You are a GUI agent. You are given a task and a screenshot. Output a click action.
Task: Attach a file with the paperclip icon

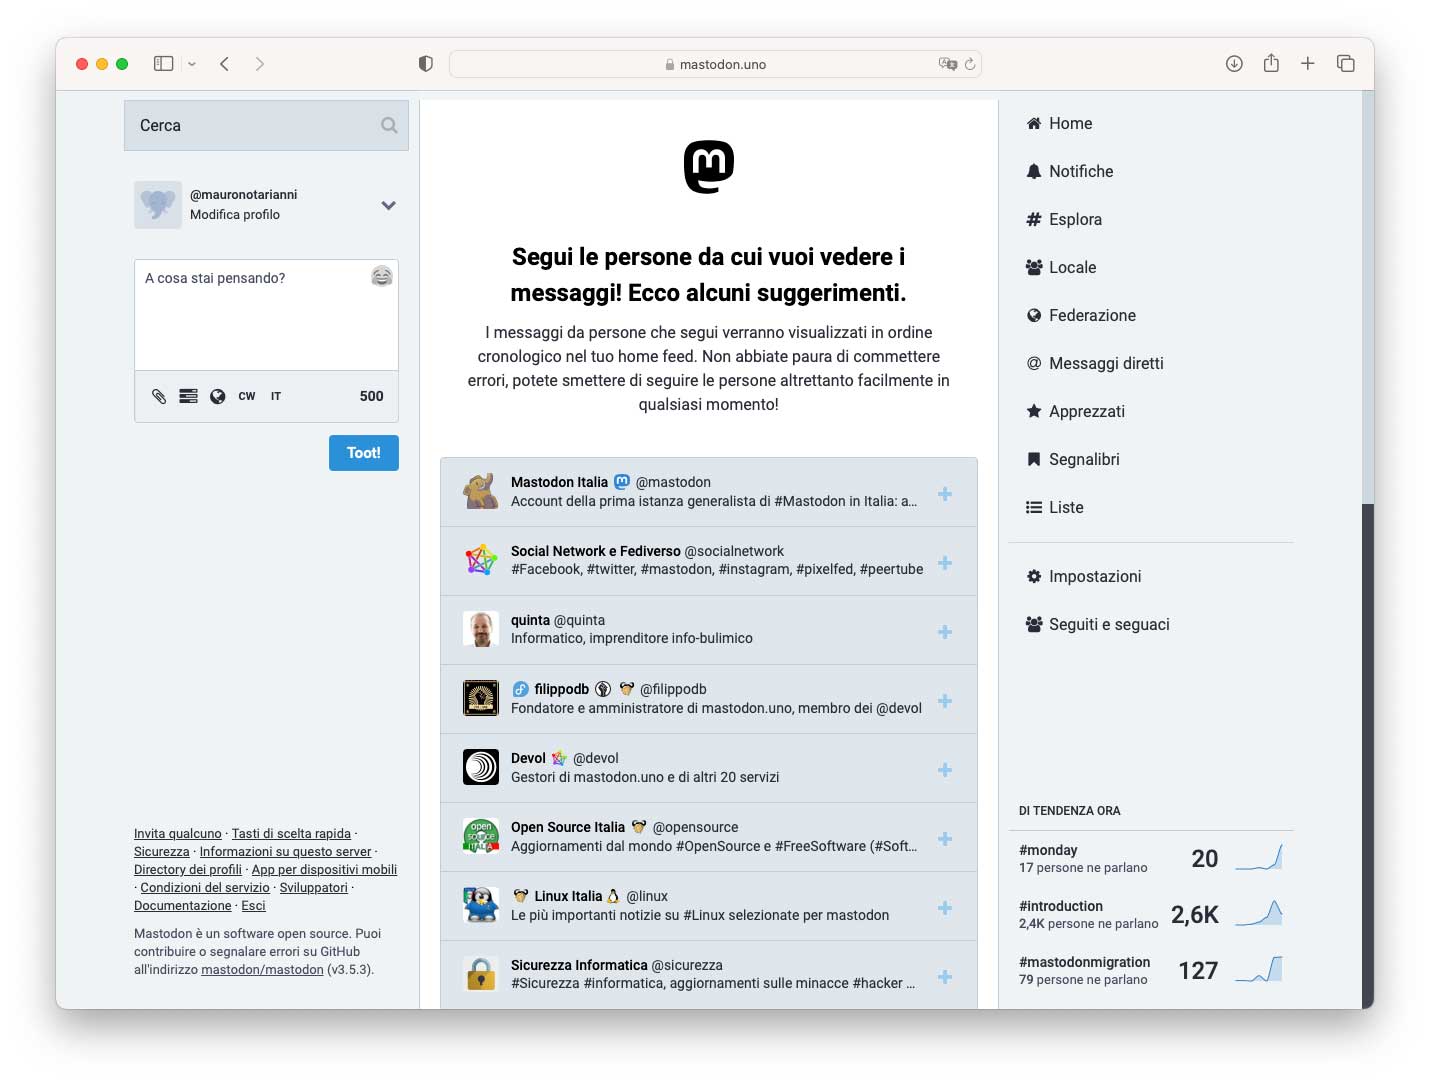[159, 396]
